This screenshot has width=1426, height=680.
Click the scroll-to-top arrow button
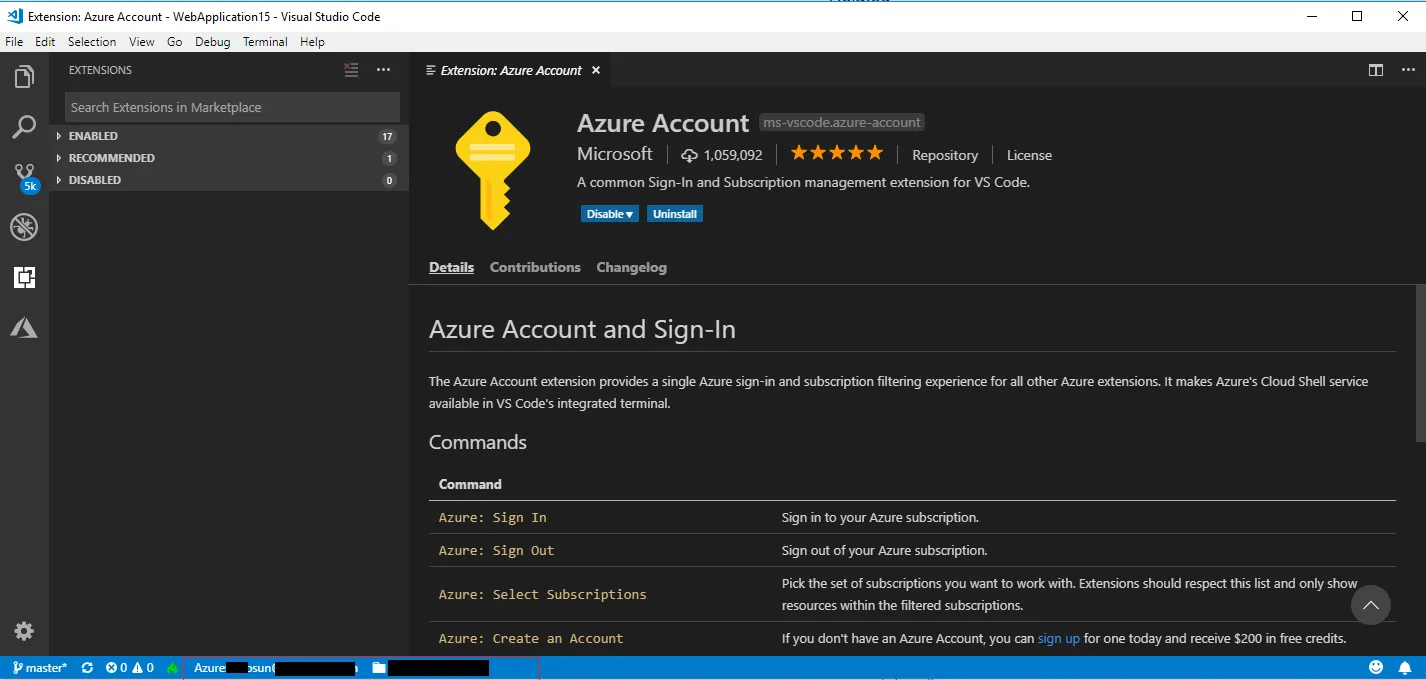(x=1371, y=605)
